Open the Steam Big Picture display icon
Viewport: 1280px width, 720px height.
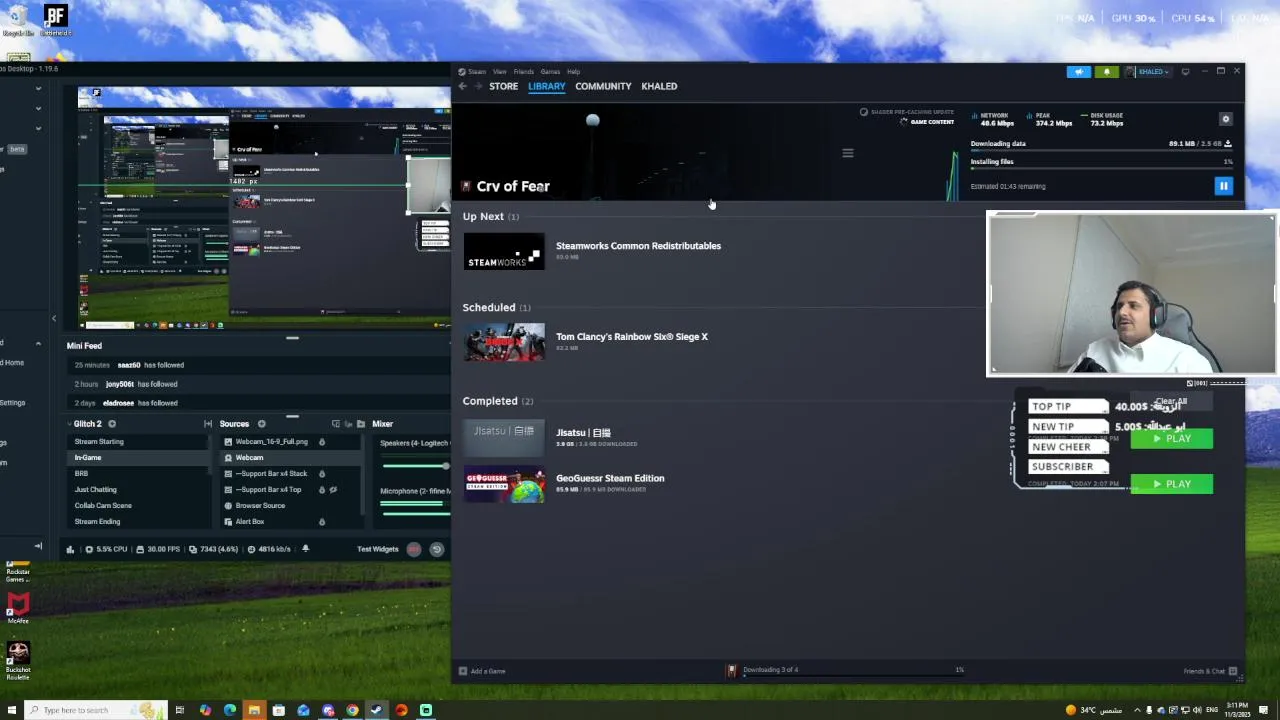(x=1185, y=72)
